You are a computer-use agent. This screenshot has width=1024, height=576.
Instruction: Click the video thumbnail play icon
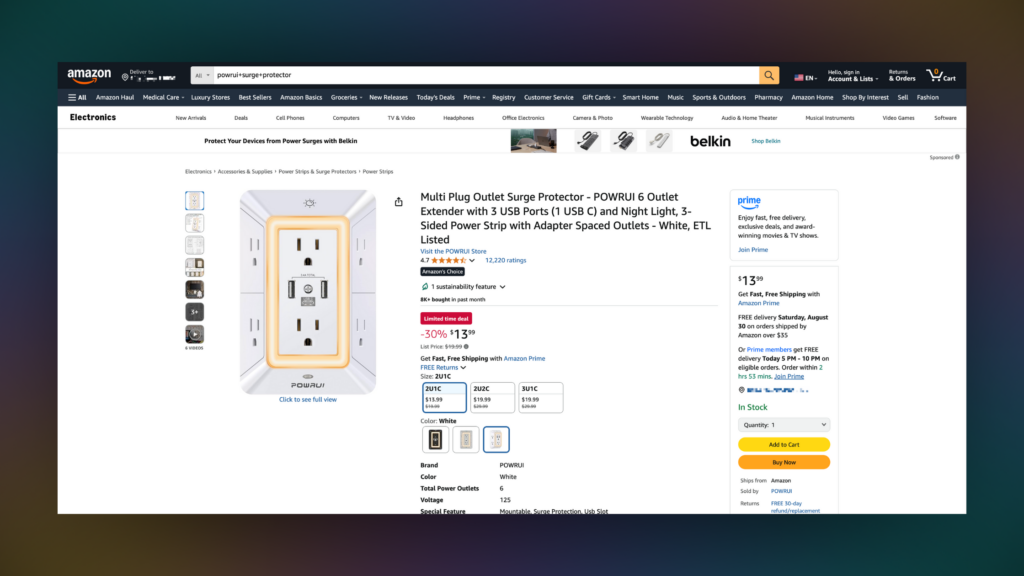tap(195, 334)
